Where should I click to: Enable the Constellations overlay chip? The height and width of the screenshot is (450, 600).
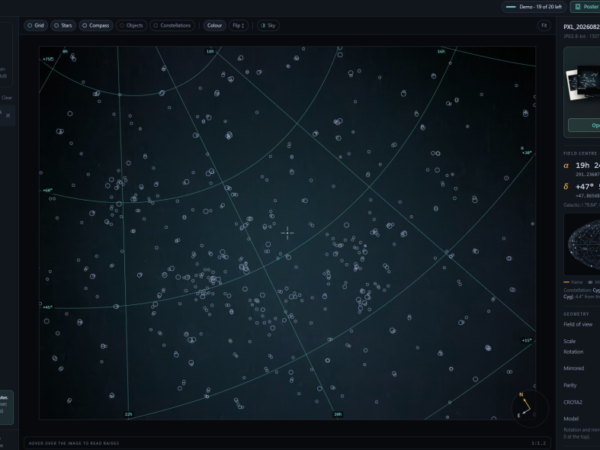[172, 26]
